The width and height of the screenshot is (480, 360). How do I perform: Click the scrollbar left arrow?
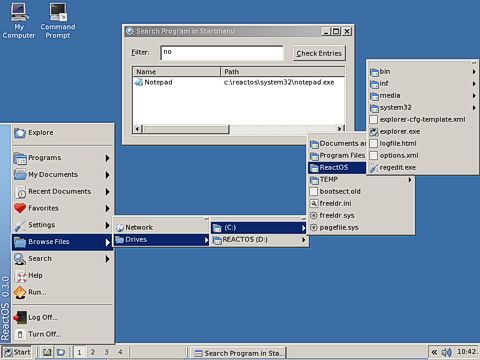point(137,129)
